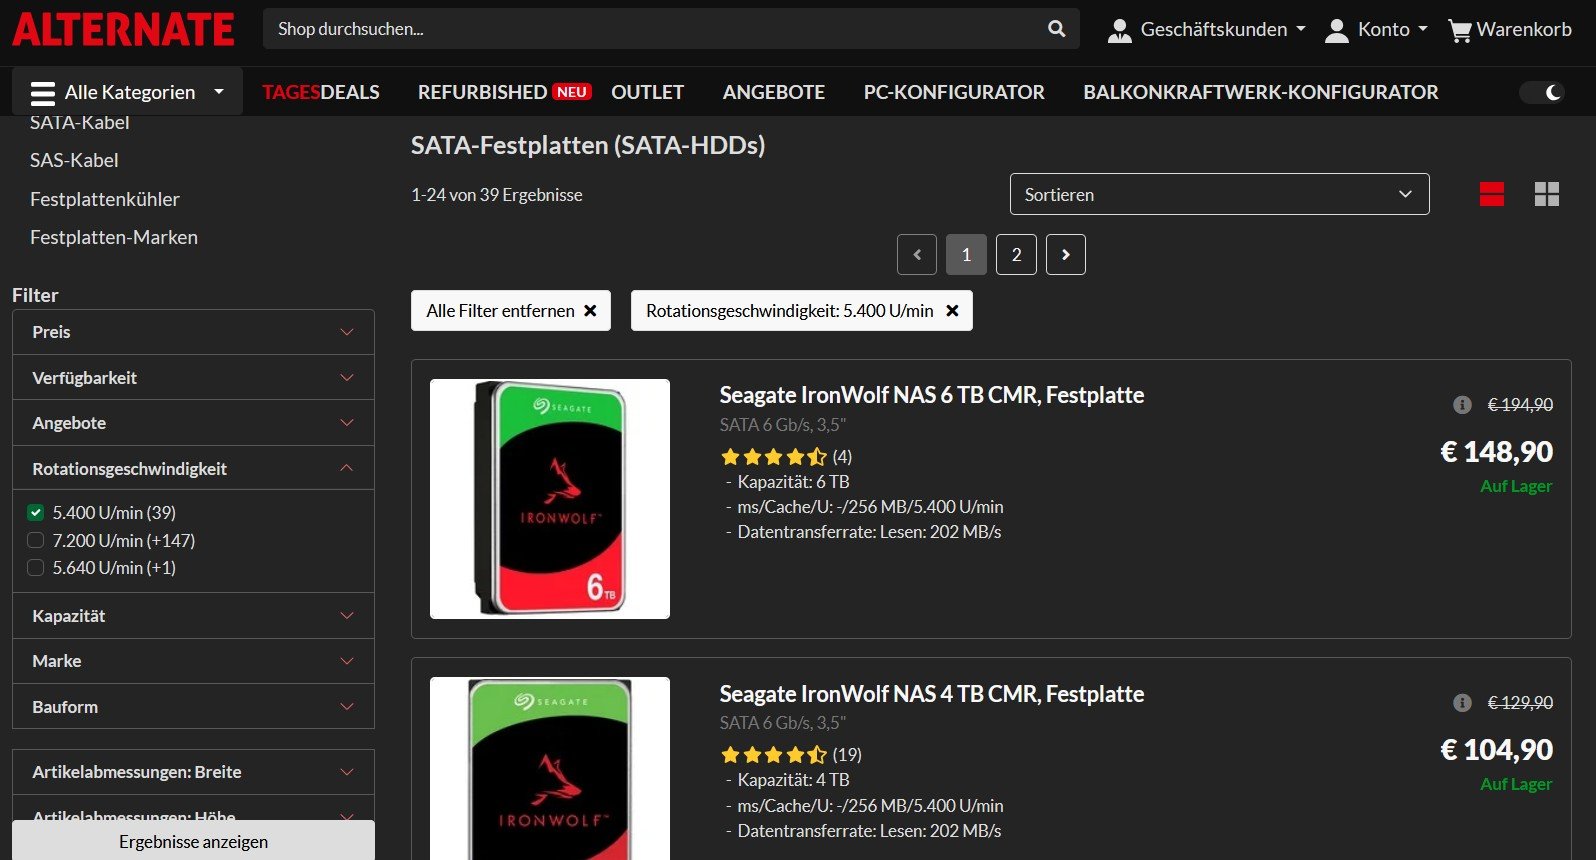Open the Warenkorb cart icon

[1460, 31]
